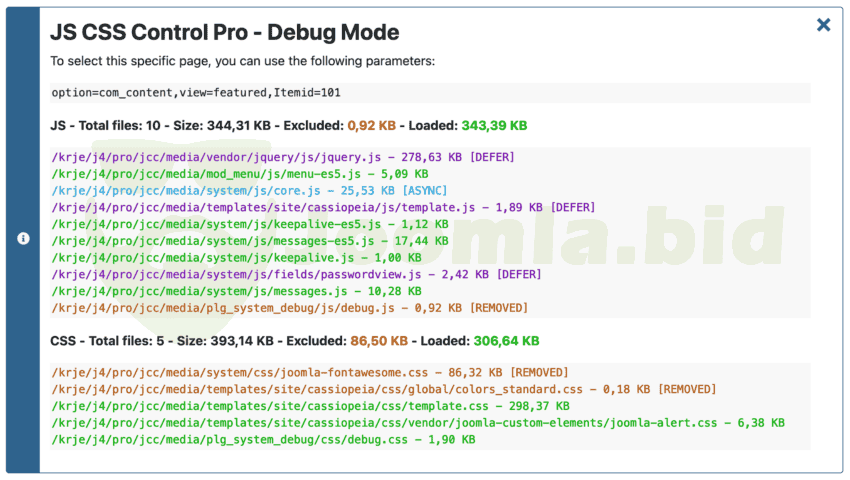Click the JS CSS Control Pro heading
850x480 pixels.
point(224,32)
